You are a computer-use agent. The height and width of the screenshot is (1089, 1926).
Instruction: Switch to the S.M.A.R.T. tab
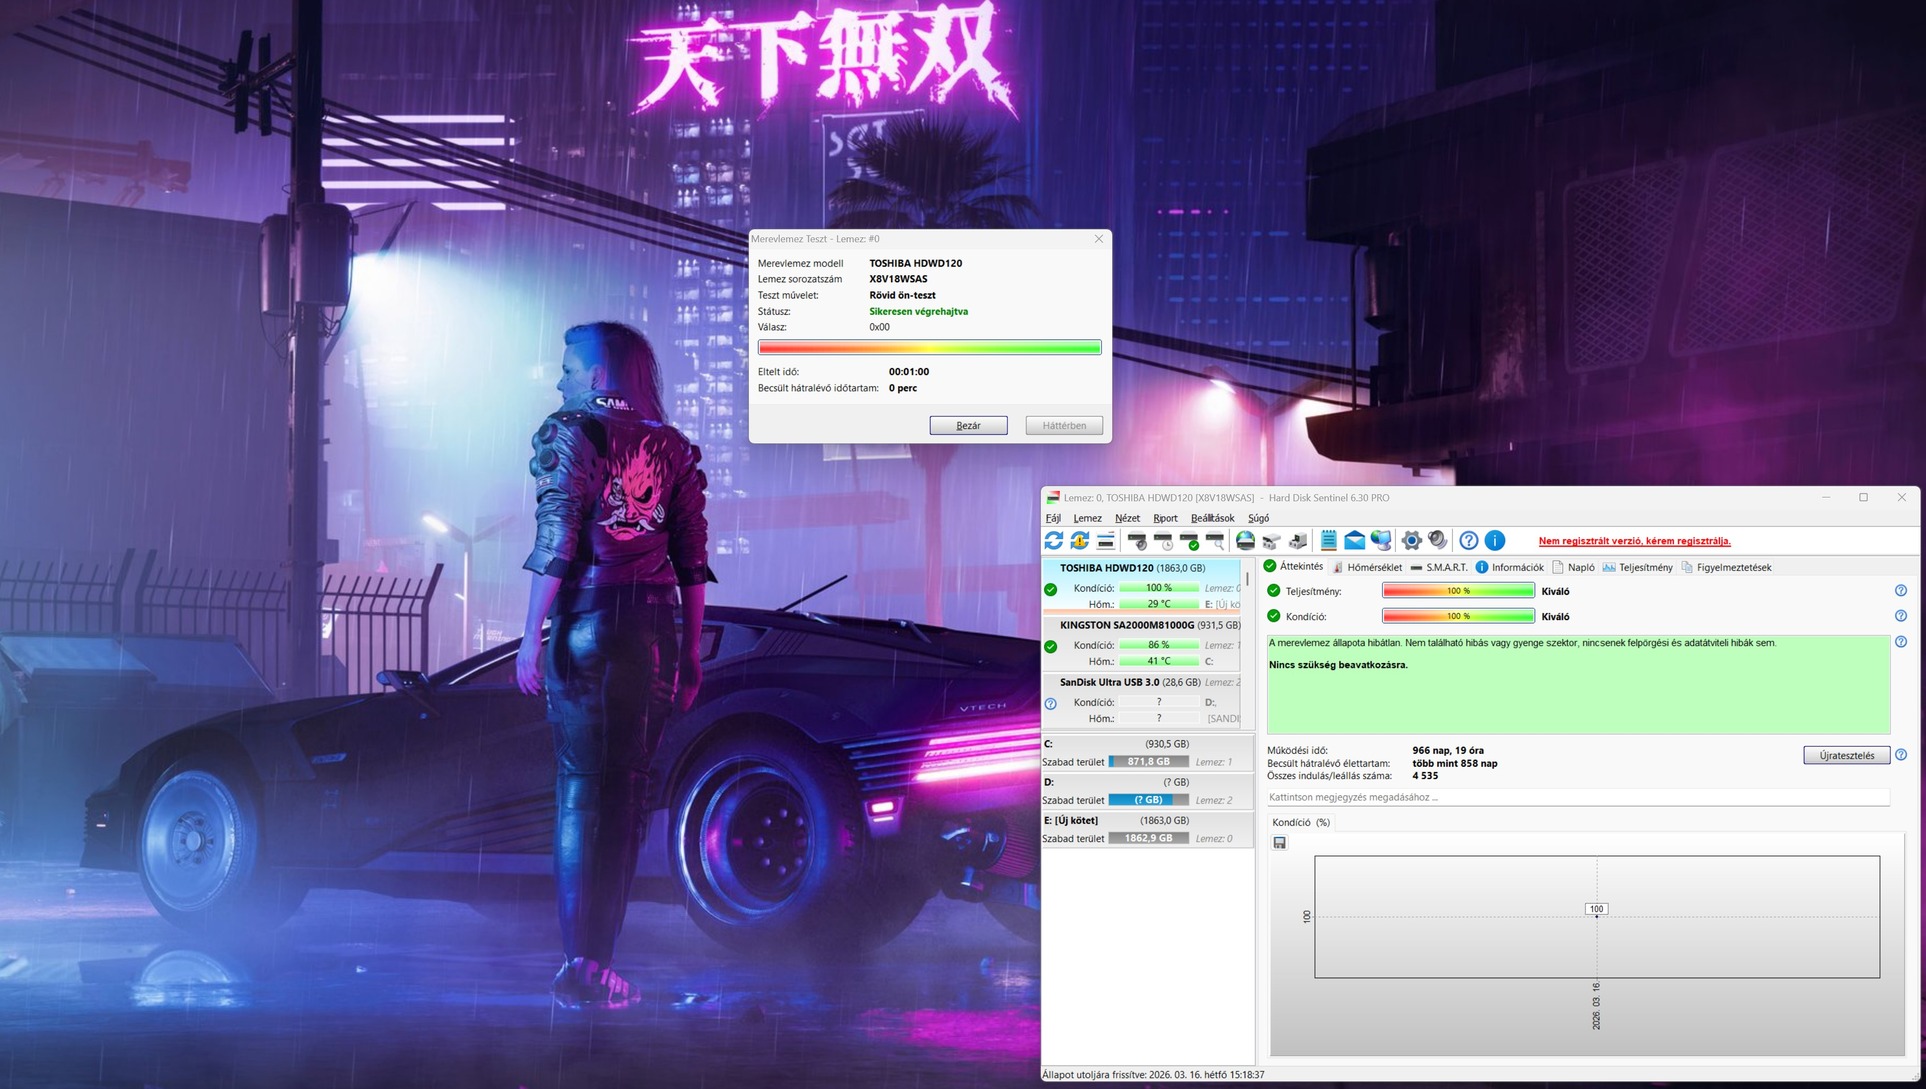coord(1438,567)
